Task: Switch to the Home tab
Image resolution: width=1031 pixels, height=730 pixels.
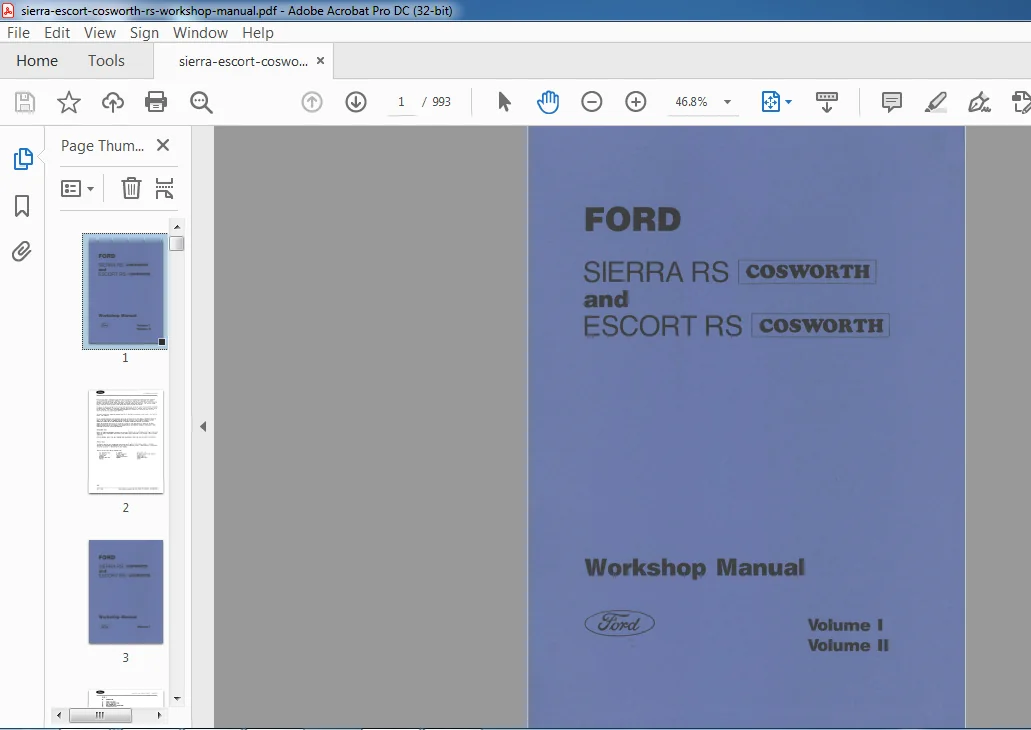Action: click(x=37, y=61)
